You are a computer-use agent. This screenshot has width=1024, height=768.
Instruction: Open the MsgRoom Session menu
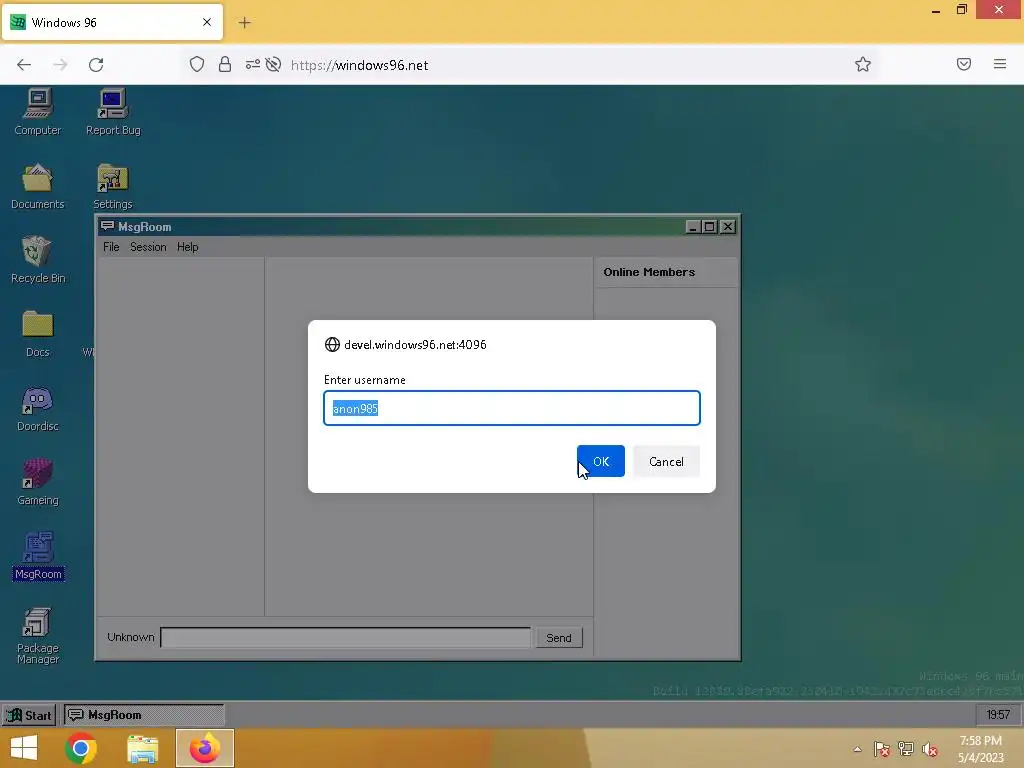(148, 247)
